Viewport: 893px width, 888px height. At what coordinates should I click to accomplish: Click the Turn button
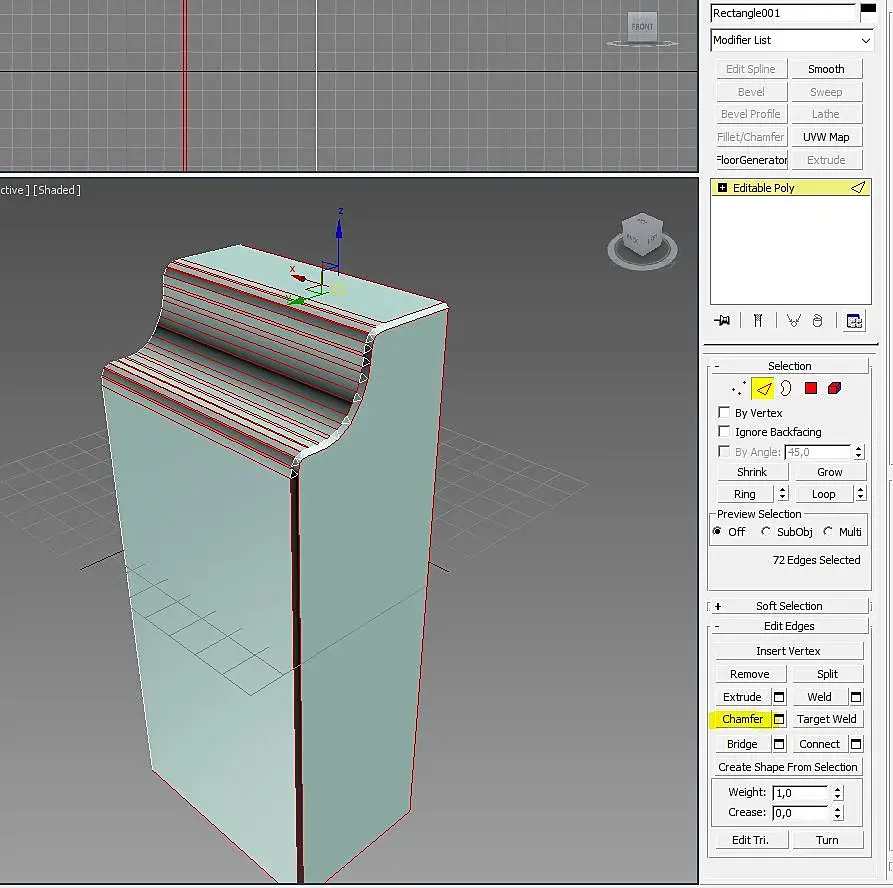coord(827,840)
